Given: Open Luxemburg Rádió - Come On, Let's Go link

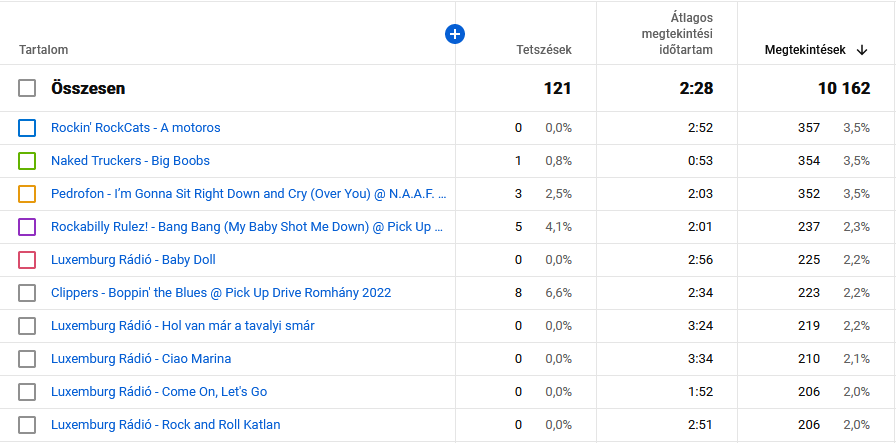Looking at the screenshot, I should point(159,392).
